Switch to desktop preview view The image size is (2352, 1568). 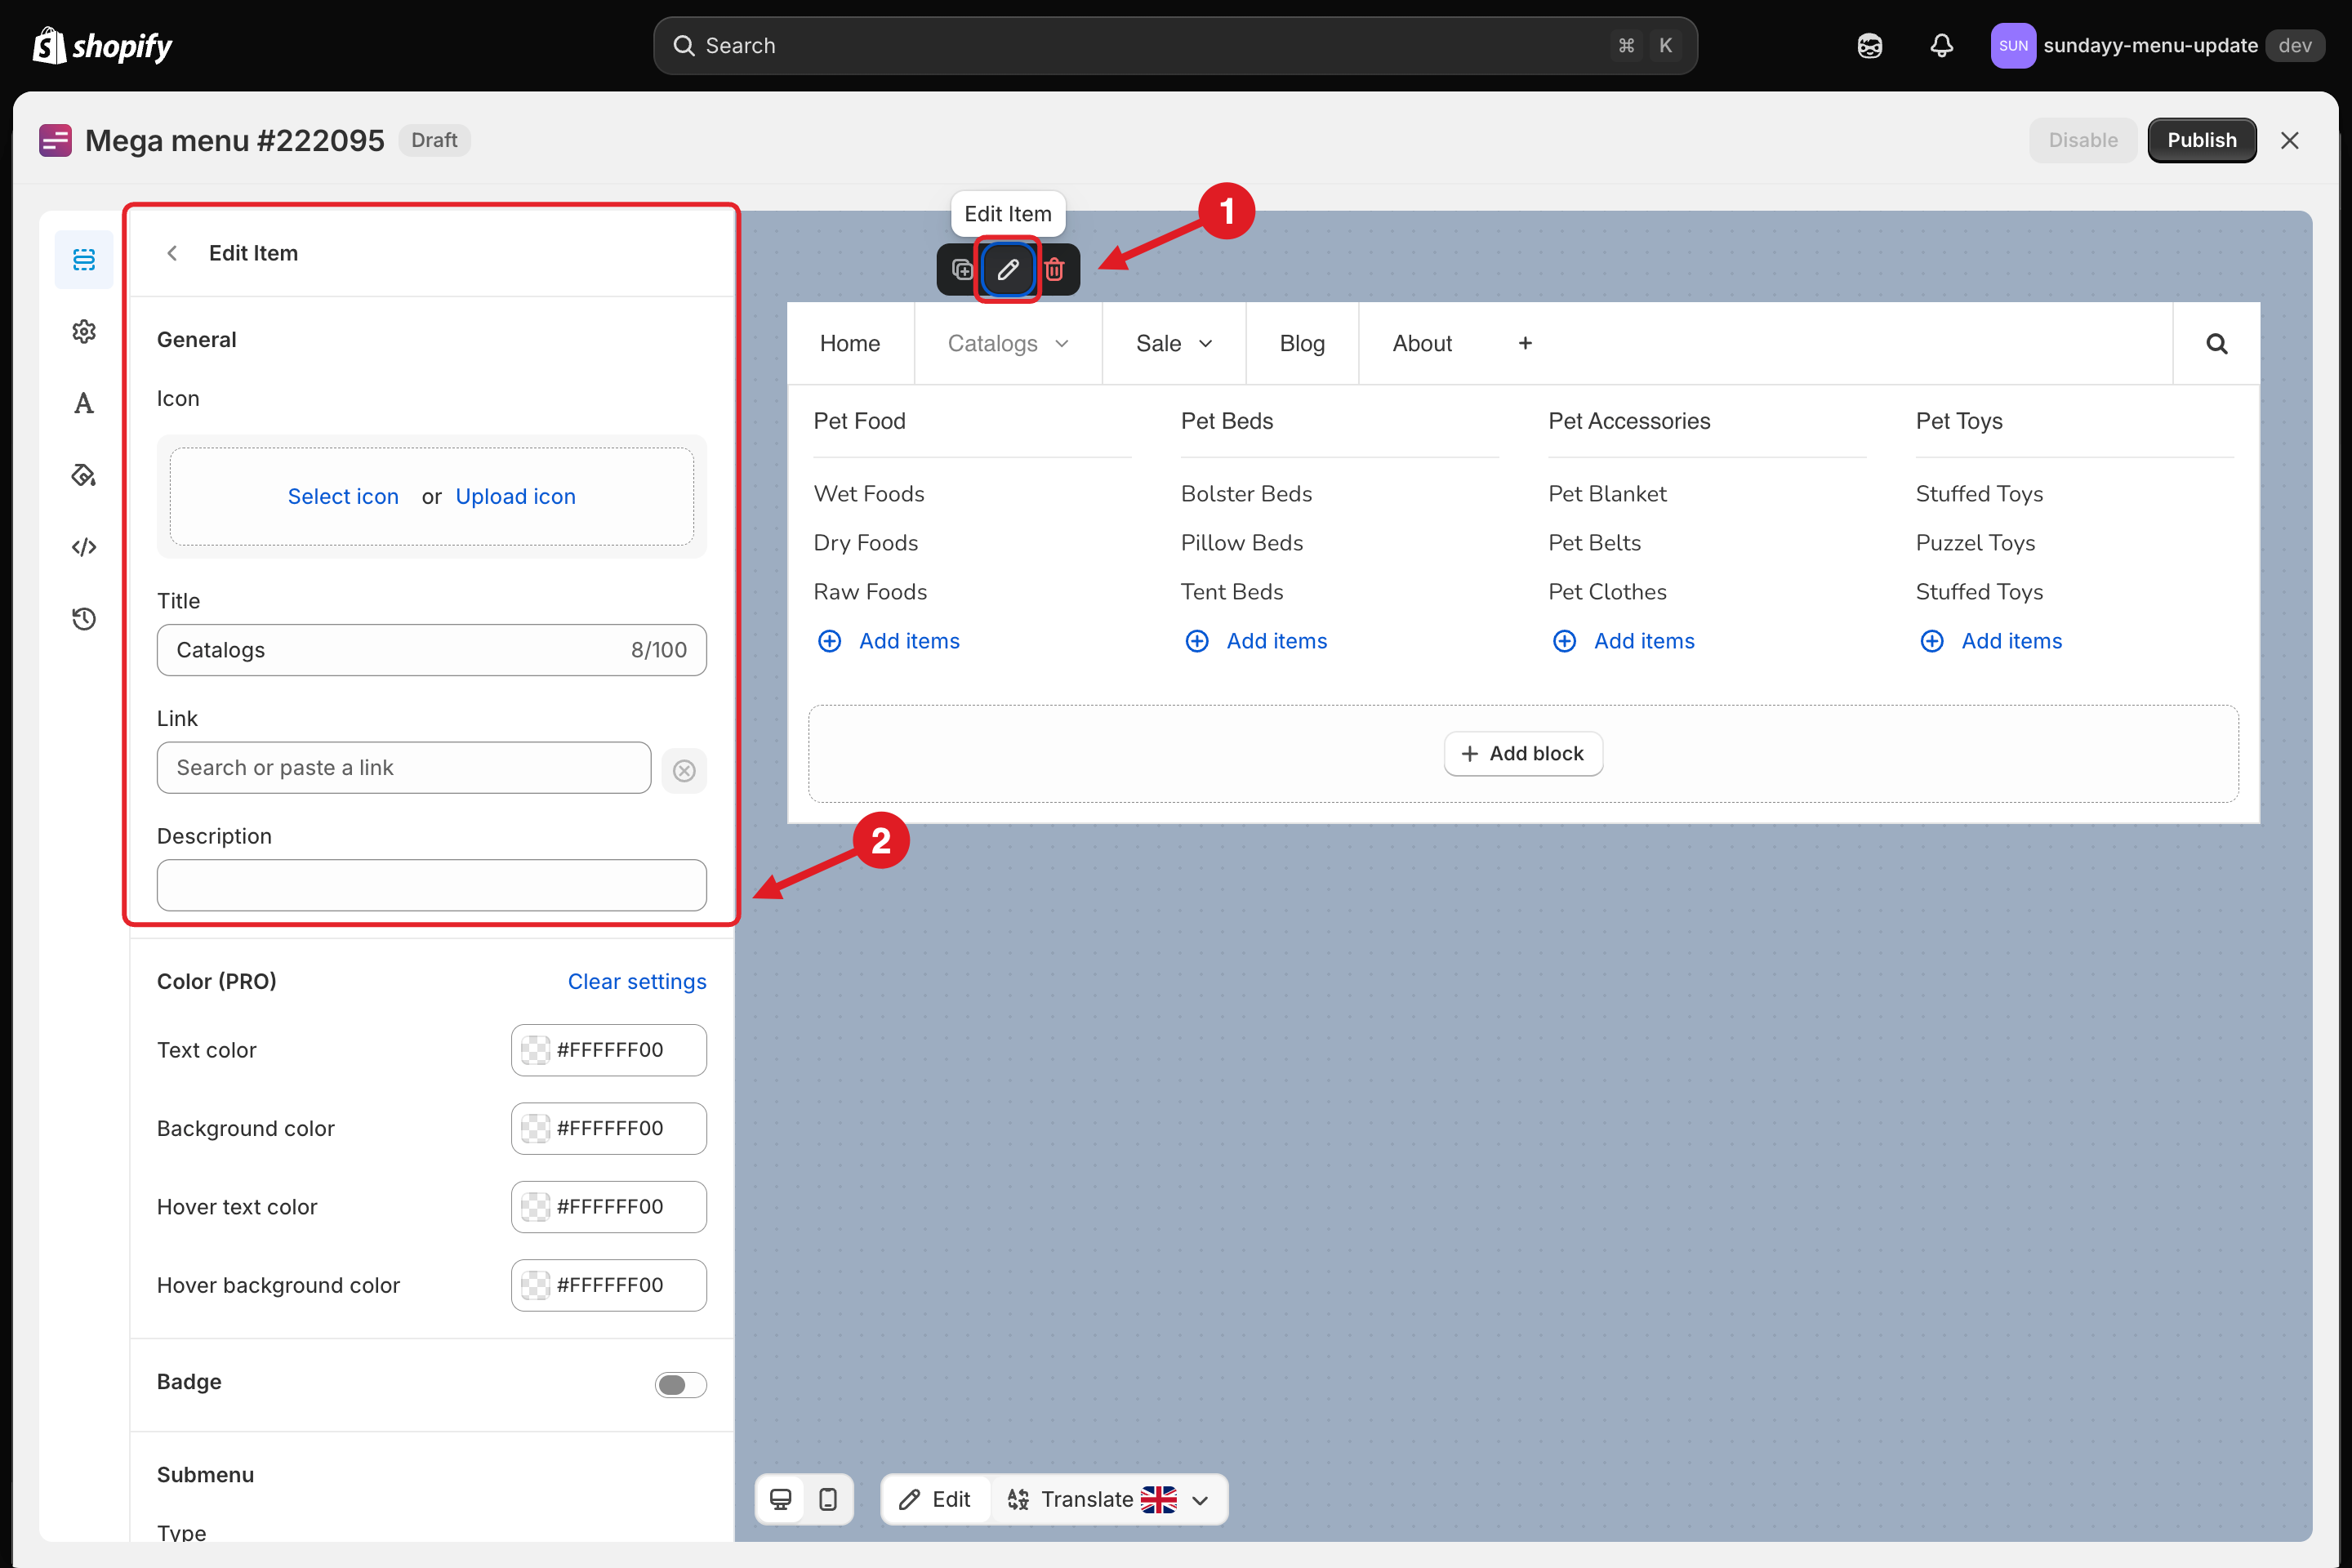(781, 1499)
